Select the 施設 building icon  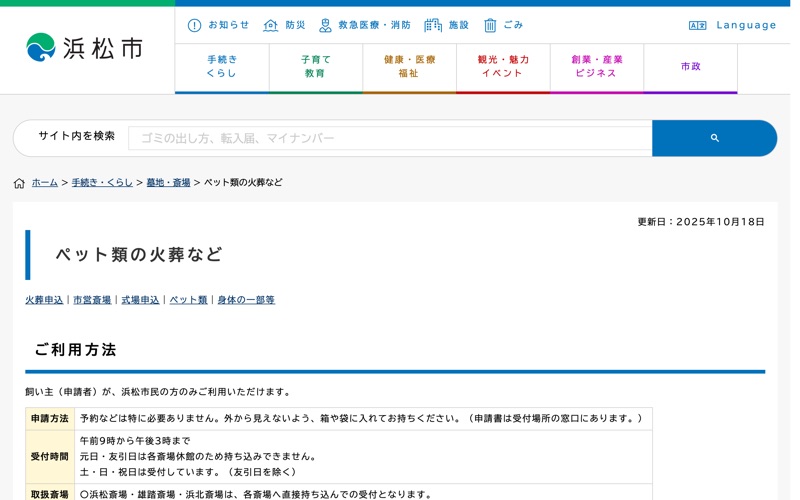pyautogui.click(x=433, y=25)
